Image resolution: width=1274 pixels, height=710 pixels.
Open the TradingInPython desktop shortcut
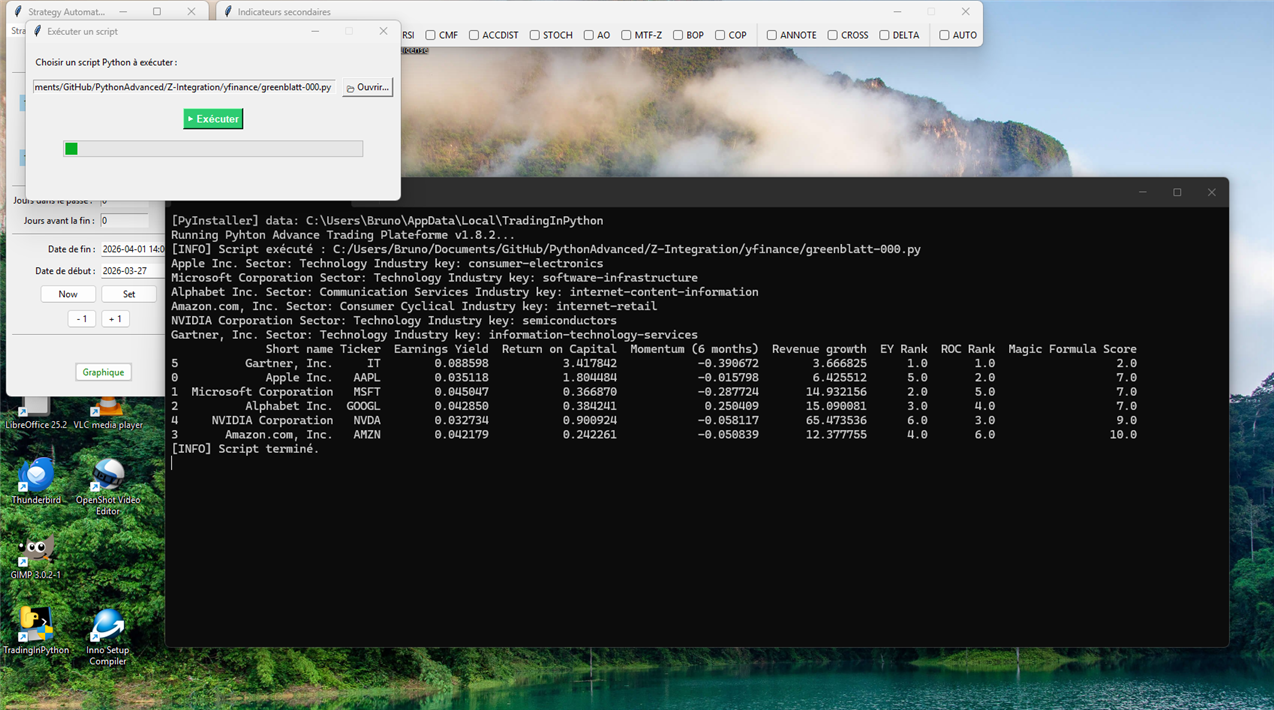point(35,626)
